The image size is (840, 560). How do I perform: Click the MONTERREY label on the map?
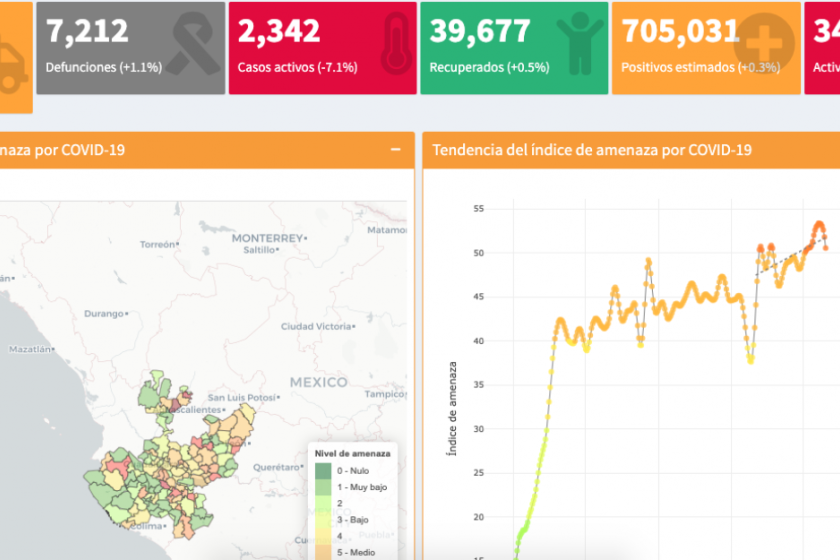pos(267,238)
